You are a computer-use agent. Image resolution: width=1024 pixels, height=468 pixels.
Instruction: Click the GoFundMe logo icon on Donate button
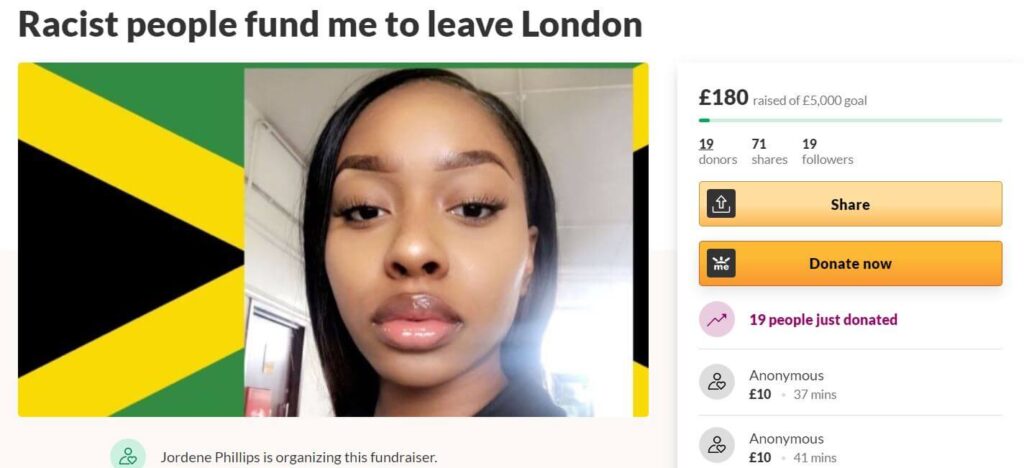pyautogui.click(x=721, y=263)
